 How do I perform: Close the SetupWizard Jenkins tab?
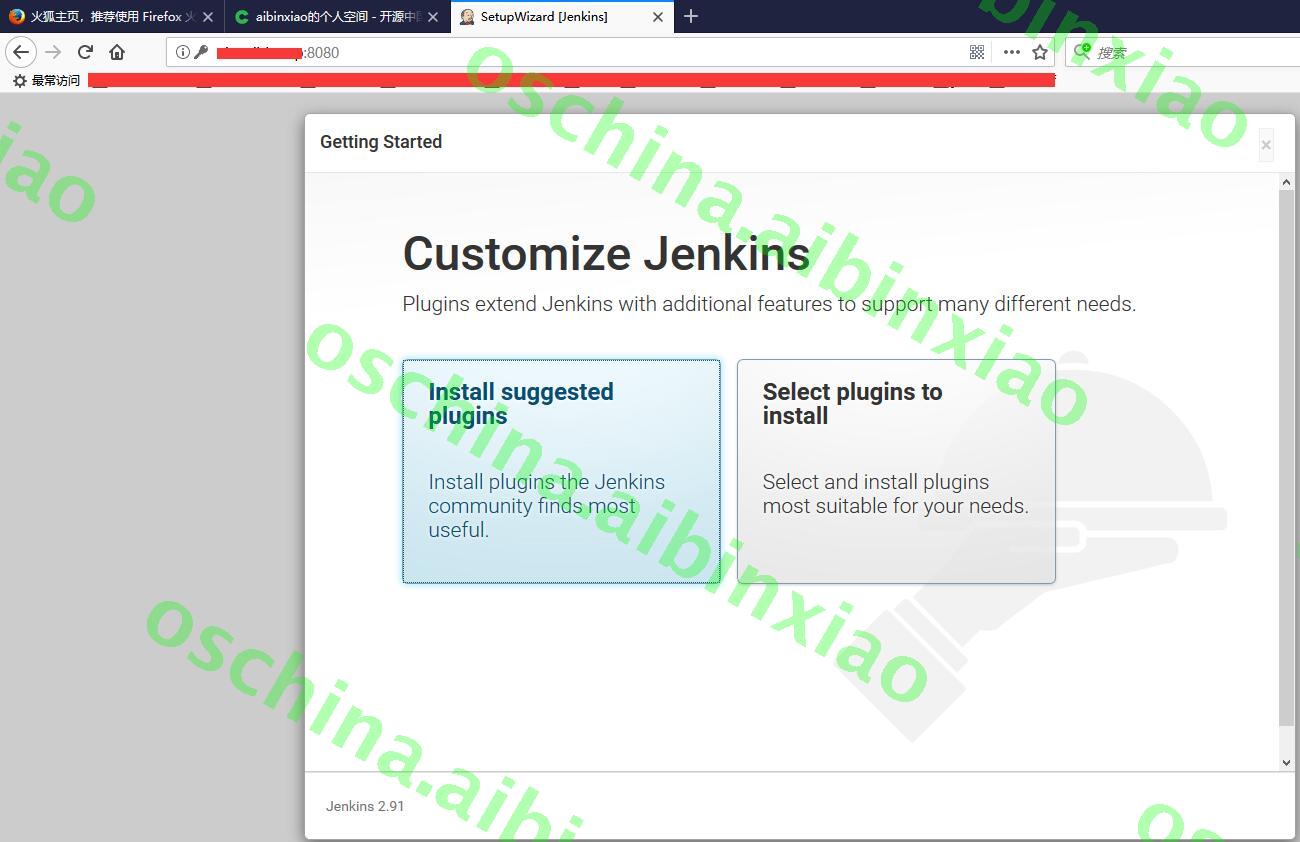pyautogui.click(x=658, y=17)
